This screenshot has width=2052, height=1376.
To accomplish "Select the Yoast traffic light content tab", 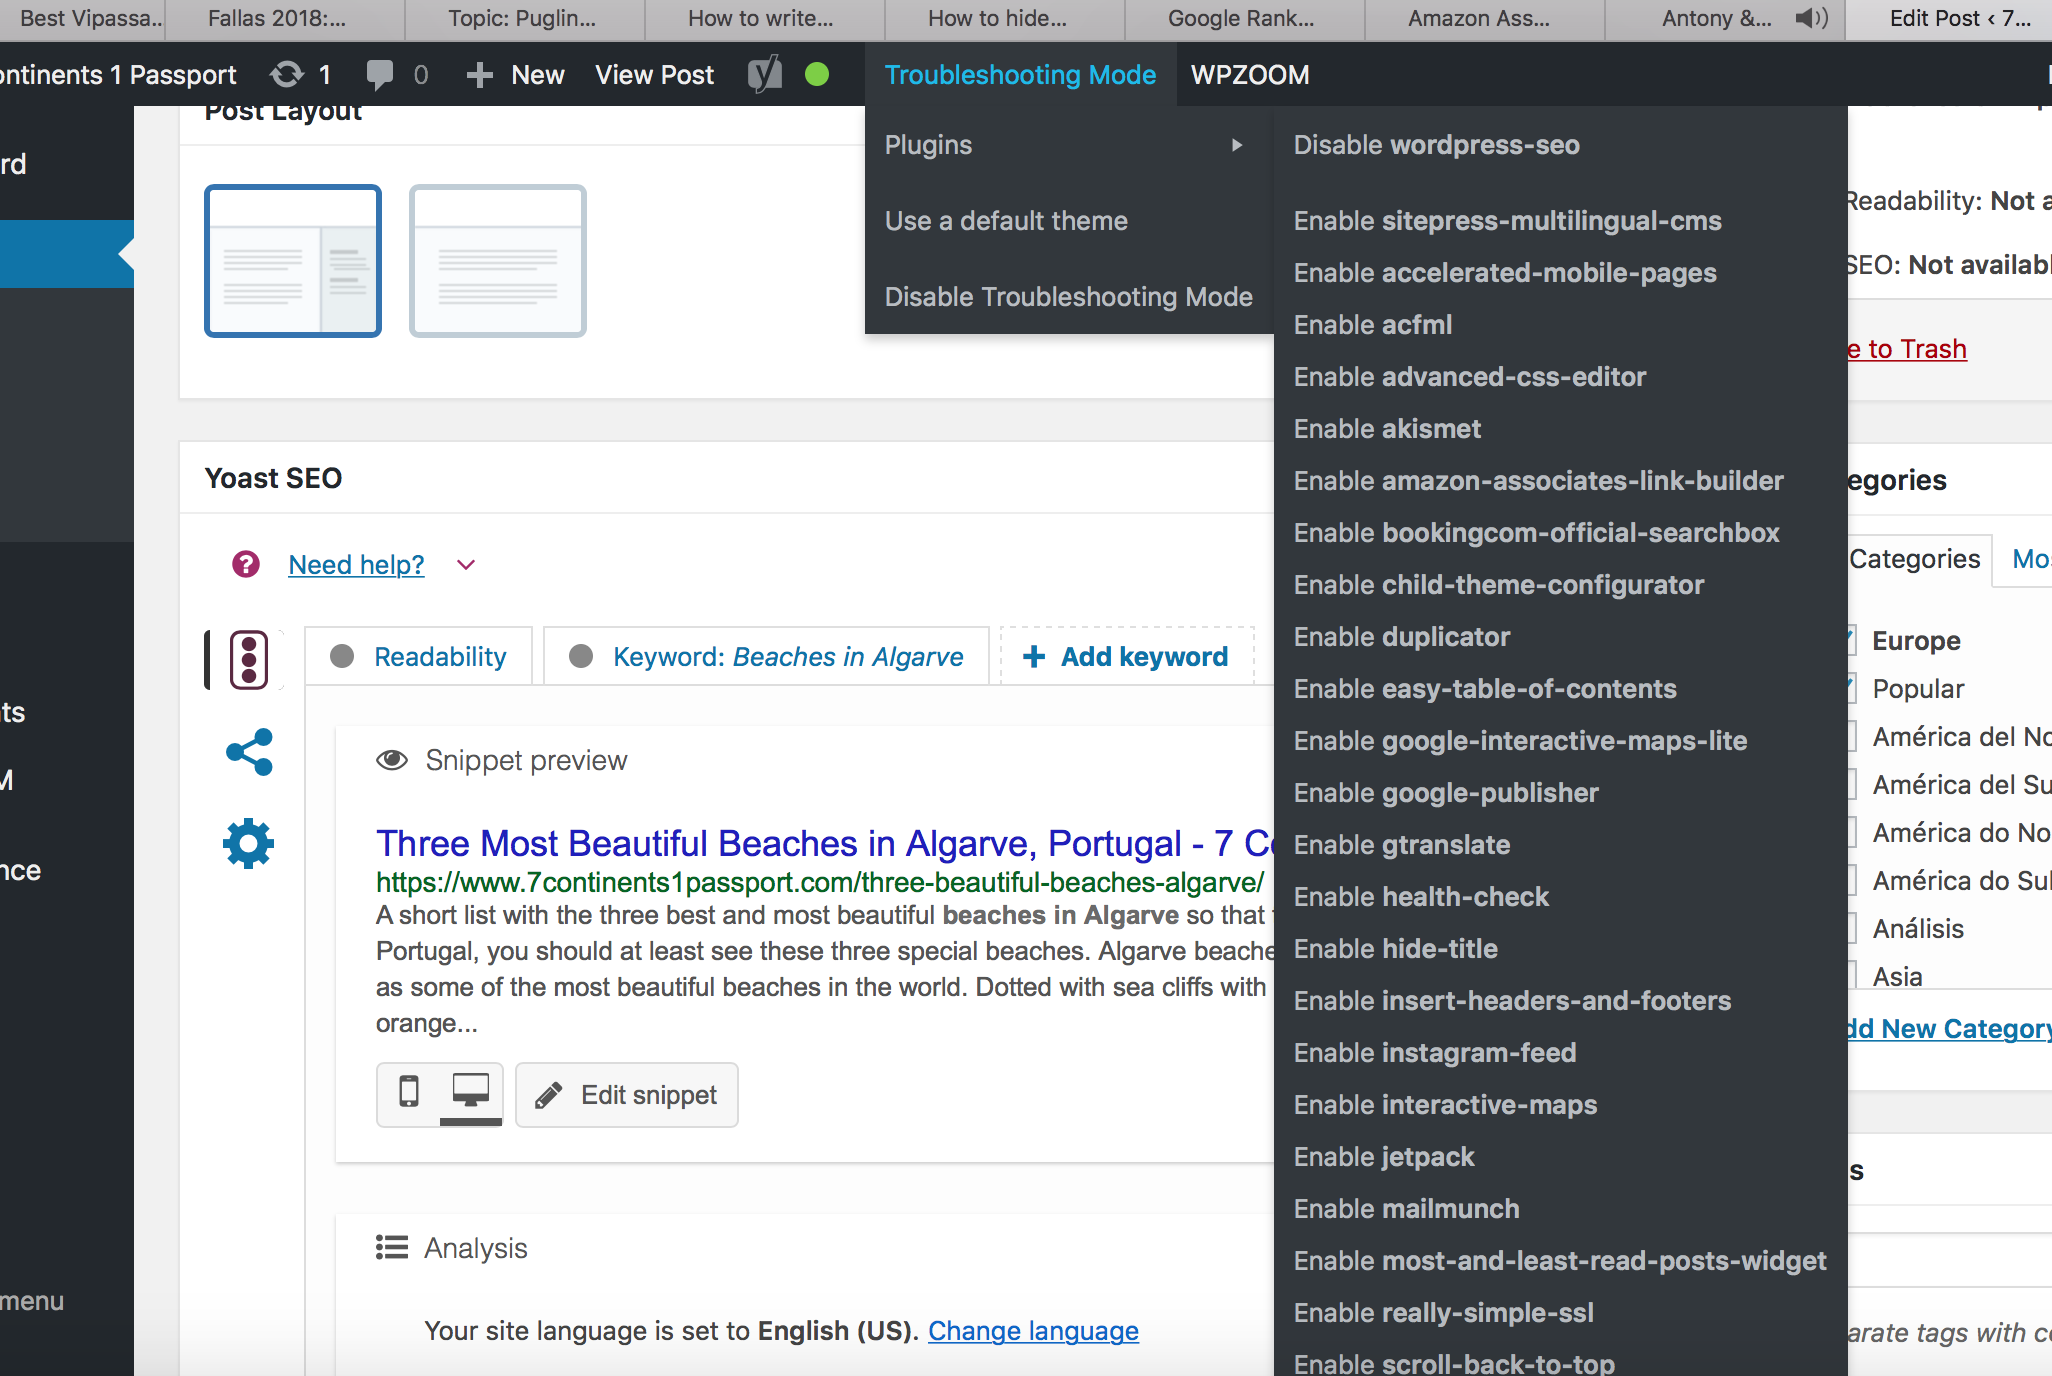I will [x=249, y=660].
